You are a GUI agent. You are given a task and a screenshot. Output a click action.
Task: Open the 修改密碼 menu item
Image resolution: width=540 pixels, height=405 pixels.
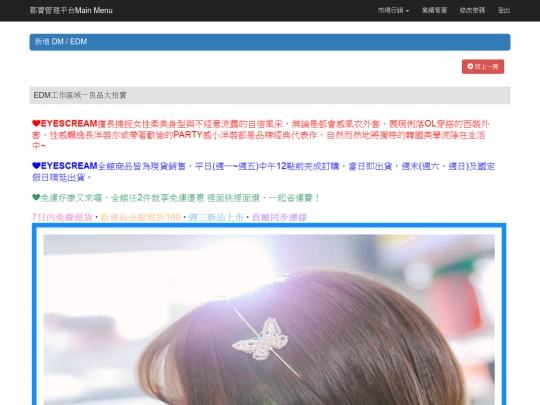[472, 10]
